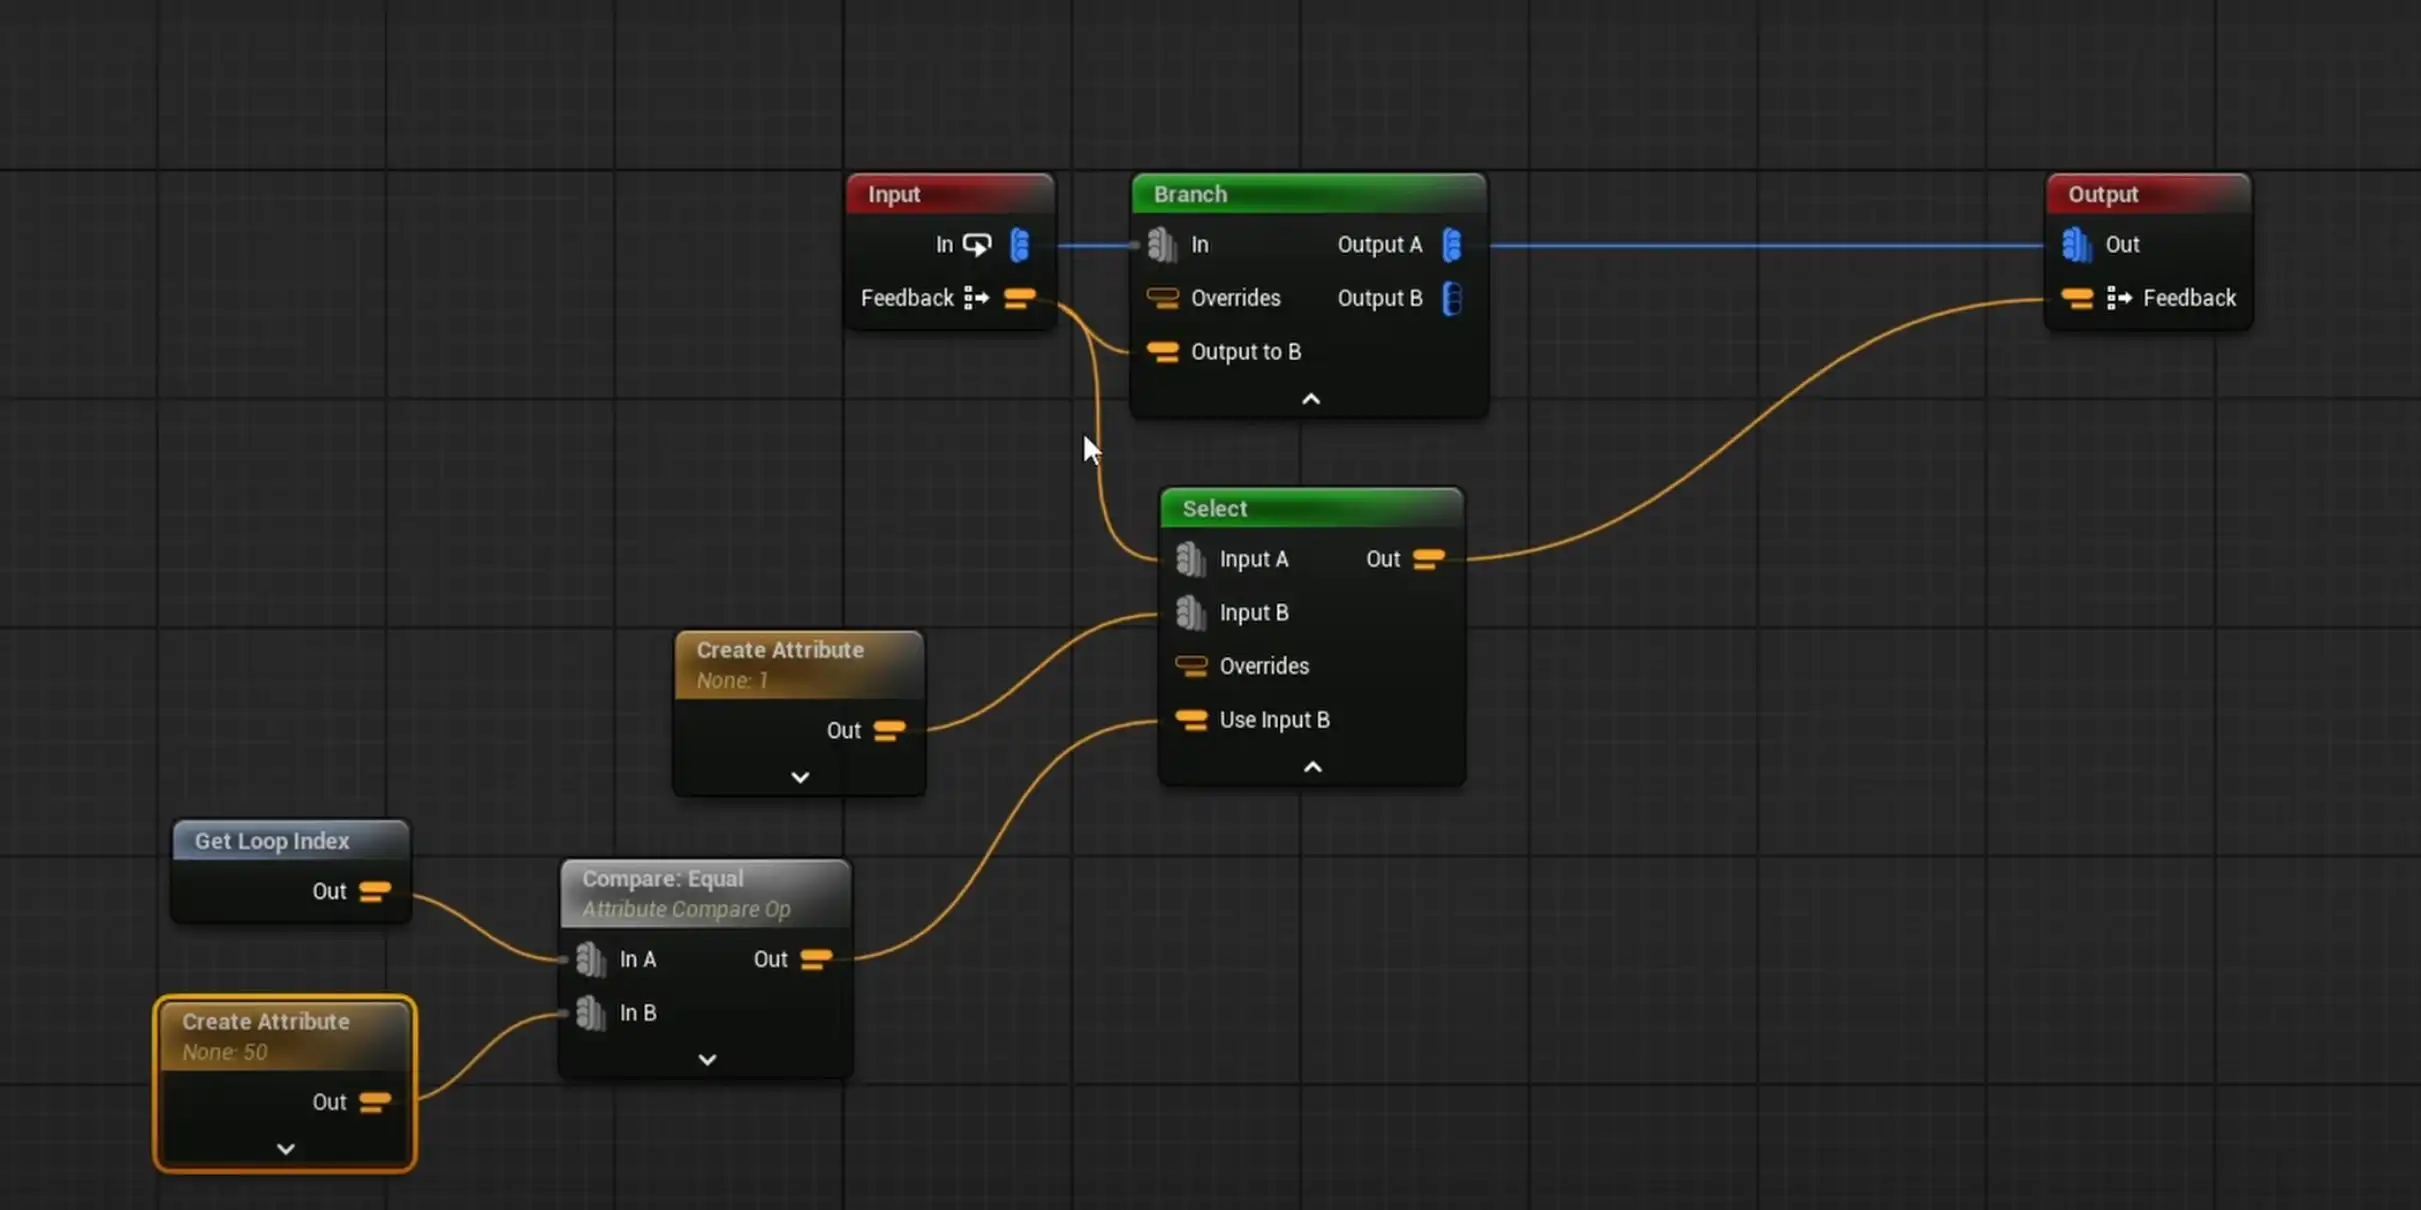The width and height of the screenshot is (2421, 1210).
Task: Select the Output node header
Action: click(2103, 194)
